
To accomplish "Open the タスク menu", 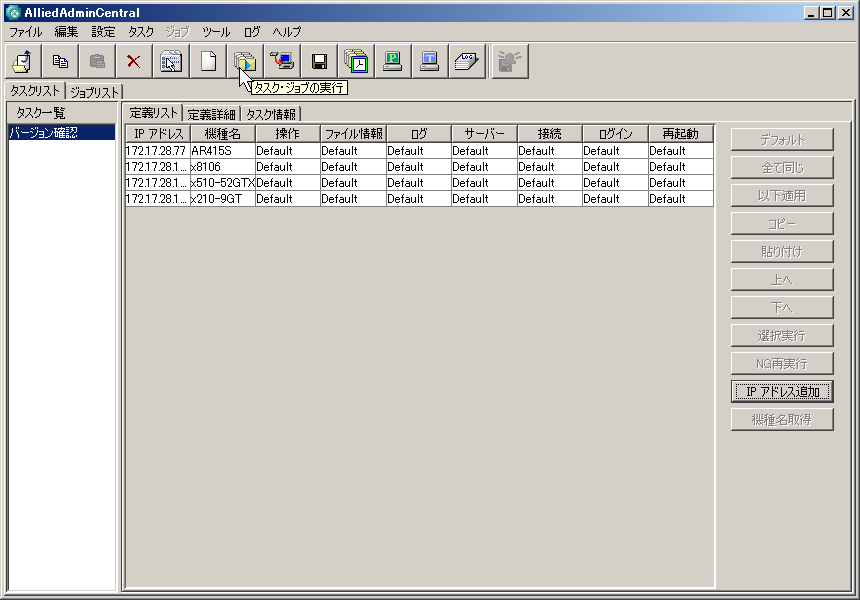I will click(141, 32).
